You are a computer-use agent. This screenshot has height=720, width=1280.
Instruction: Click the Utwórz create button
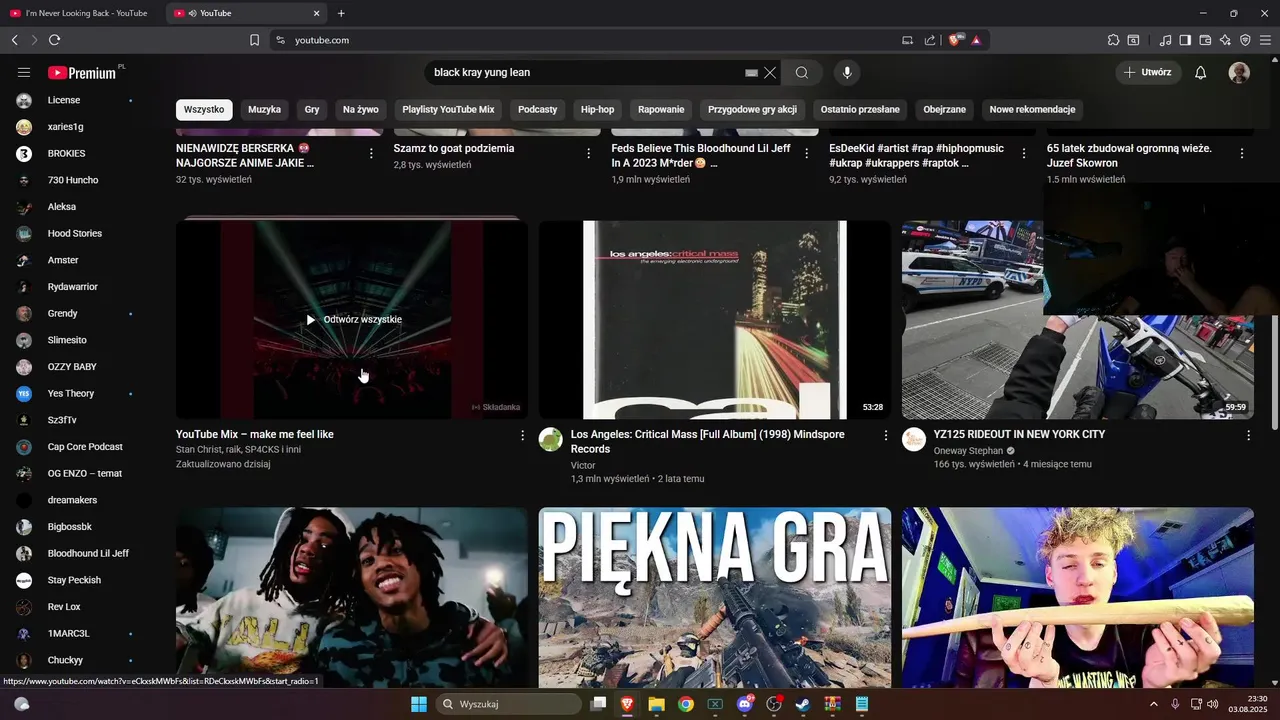tap(1148, 73)
